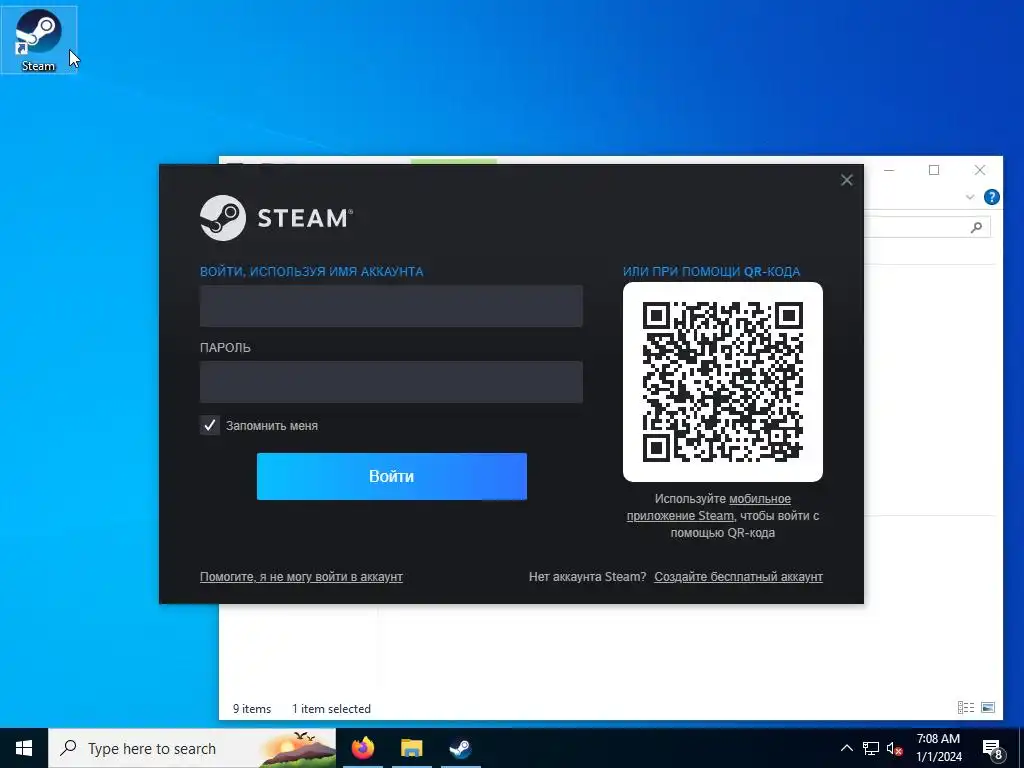Open the taskbar clock and date
Viewport: 1024px width, 768px height.
pos(938,748)
